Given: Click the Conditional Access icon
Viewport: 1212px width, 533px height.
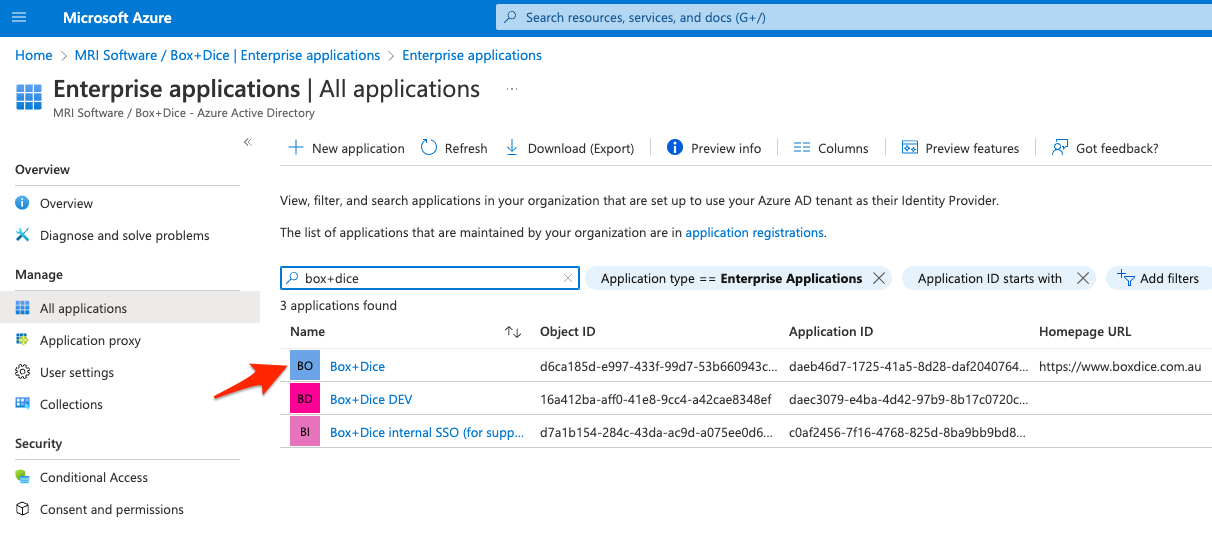Looking at the screenshot, I should click(x=22, y=477).
